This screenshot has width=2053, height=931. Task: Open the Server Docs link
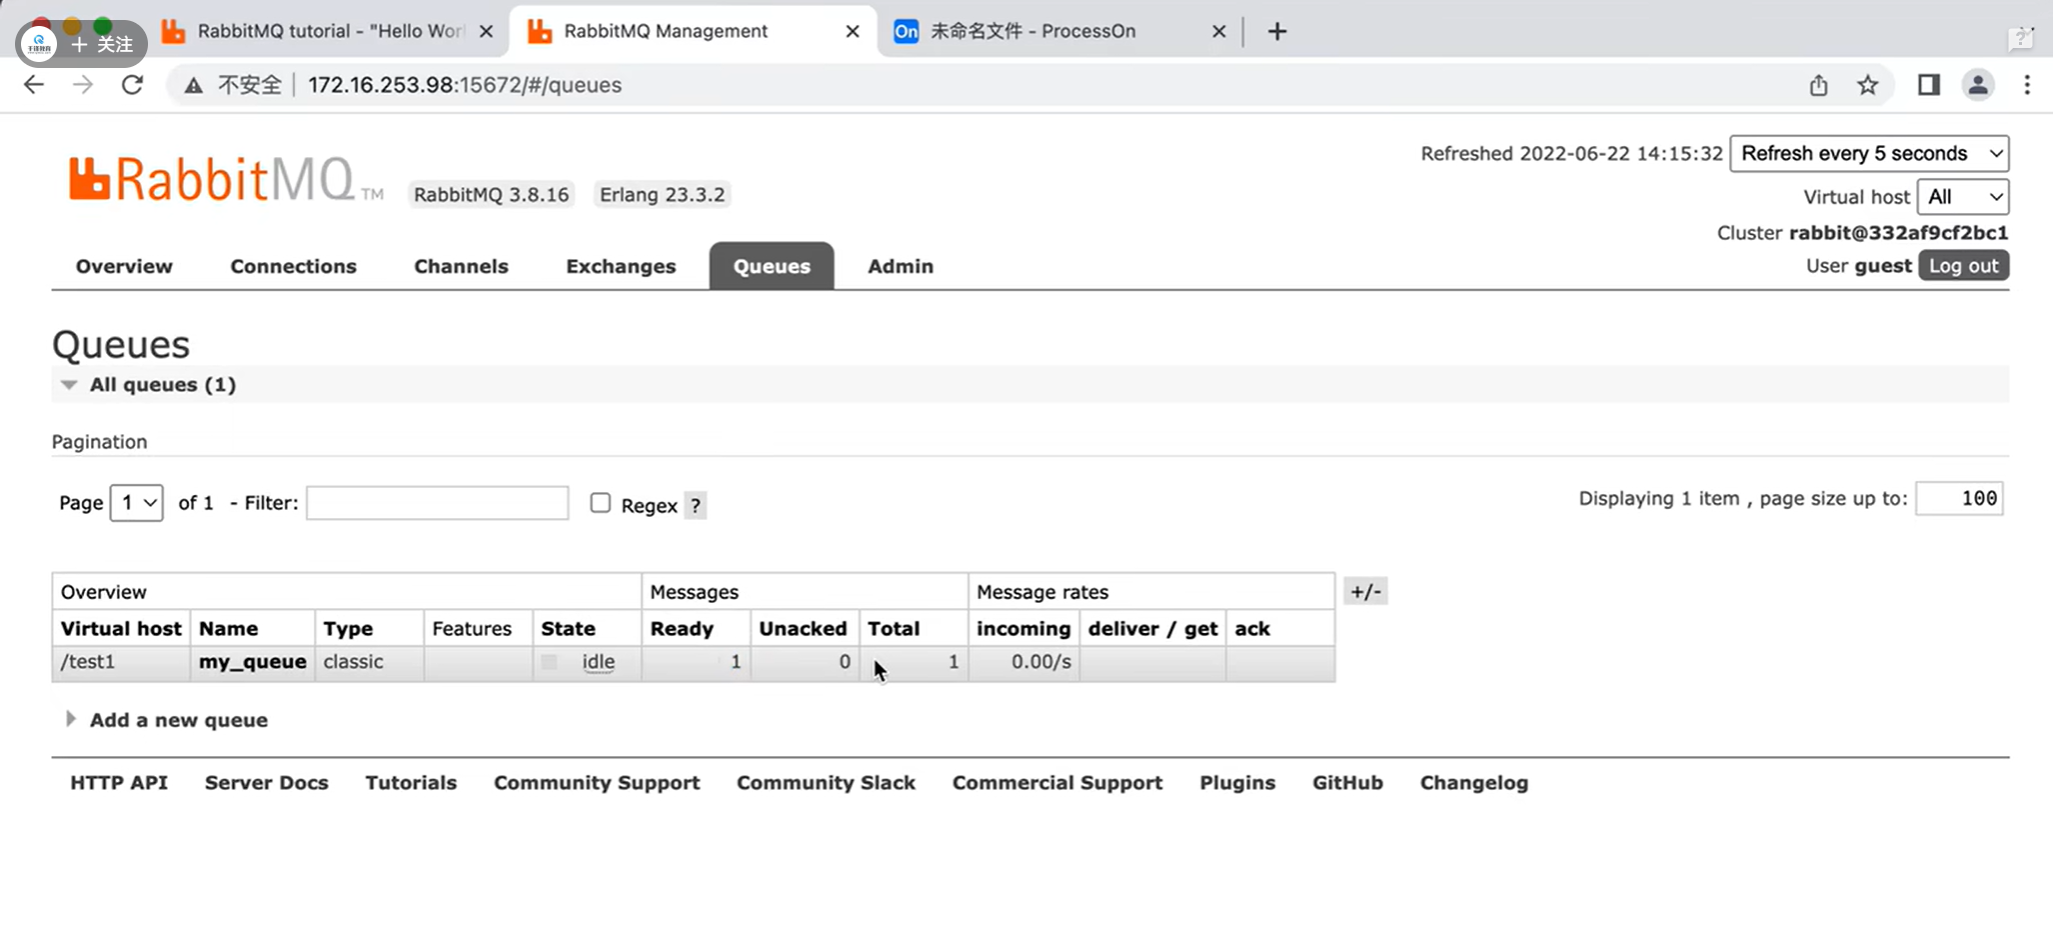pyautogui.click(x=266, y=783)
